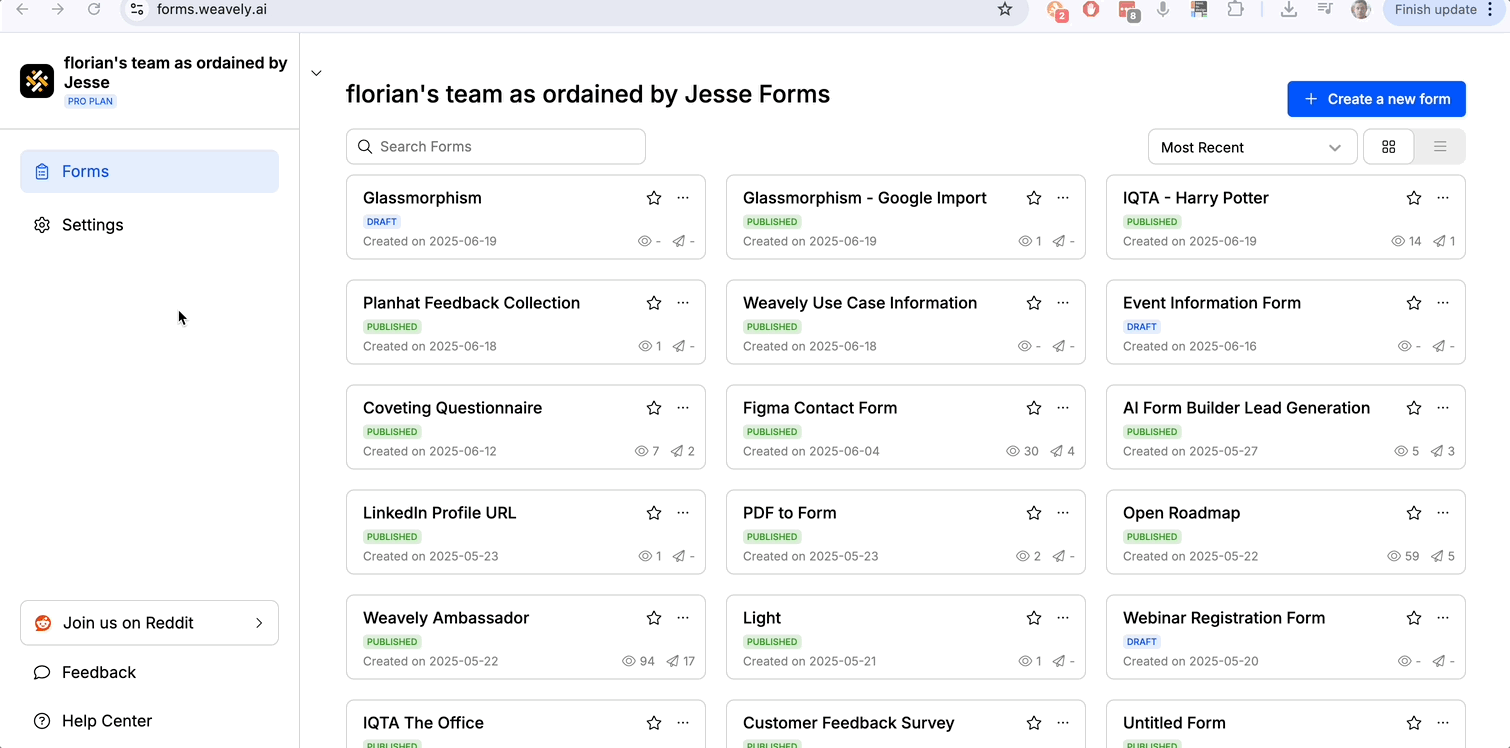Image resolution: width=1510 pixels, height=748 pixels.
Task: Click star icon on LinkedIn Profile URL
Action: pyautogui.click(x=654, y=513)
